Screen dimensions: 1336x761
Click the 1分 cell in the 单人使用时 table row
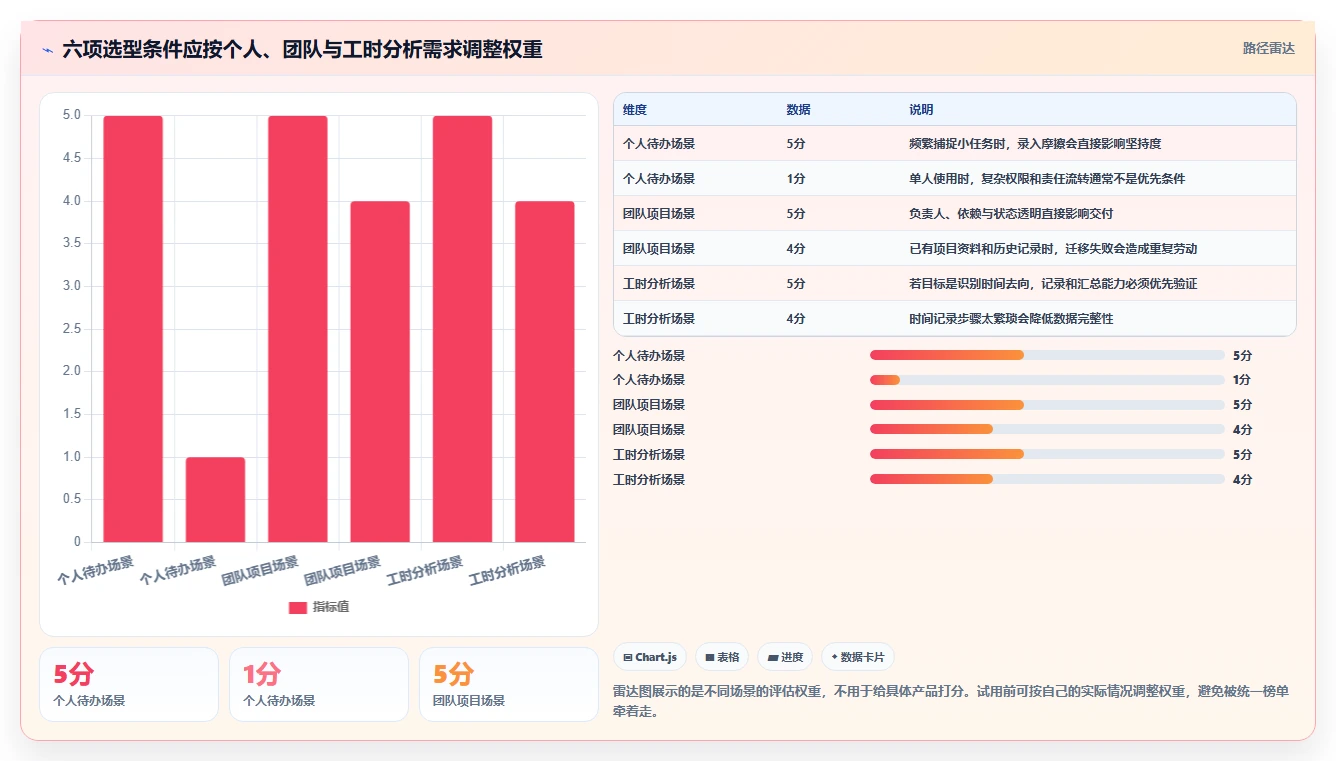click(x=795, y=179)
